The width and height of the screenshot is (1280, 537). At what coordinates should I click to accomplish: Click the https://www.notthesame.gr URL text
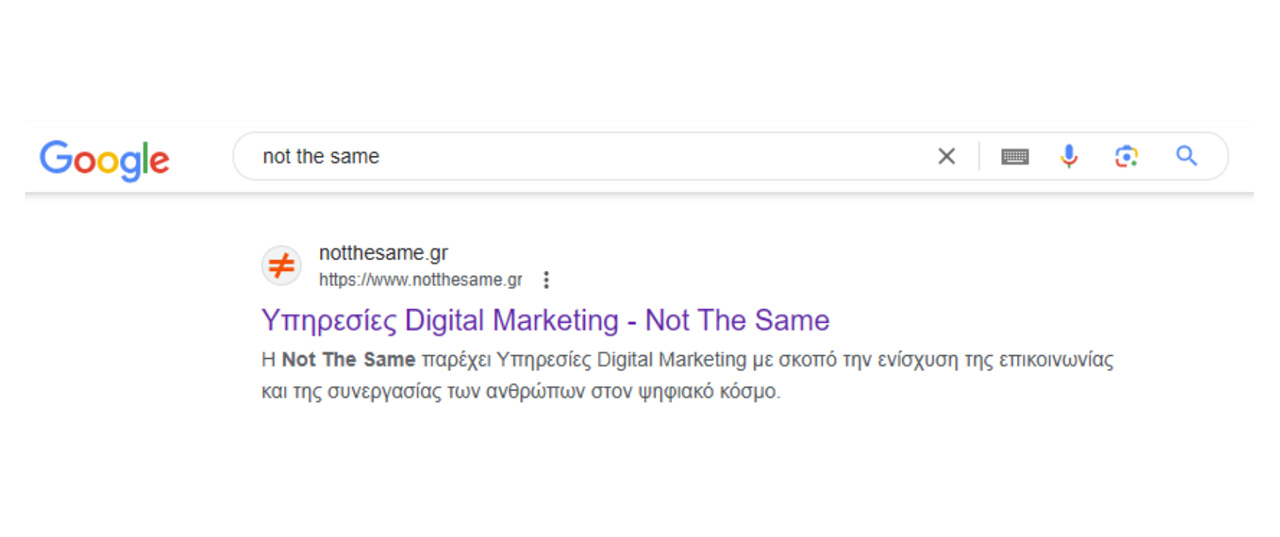pos(421,280)
